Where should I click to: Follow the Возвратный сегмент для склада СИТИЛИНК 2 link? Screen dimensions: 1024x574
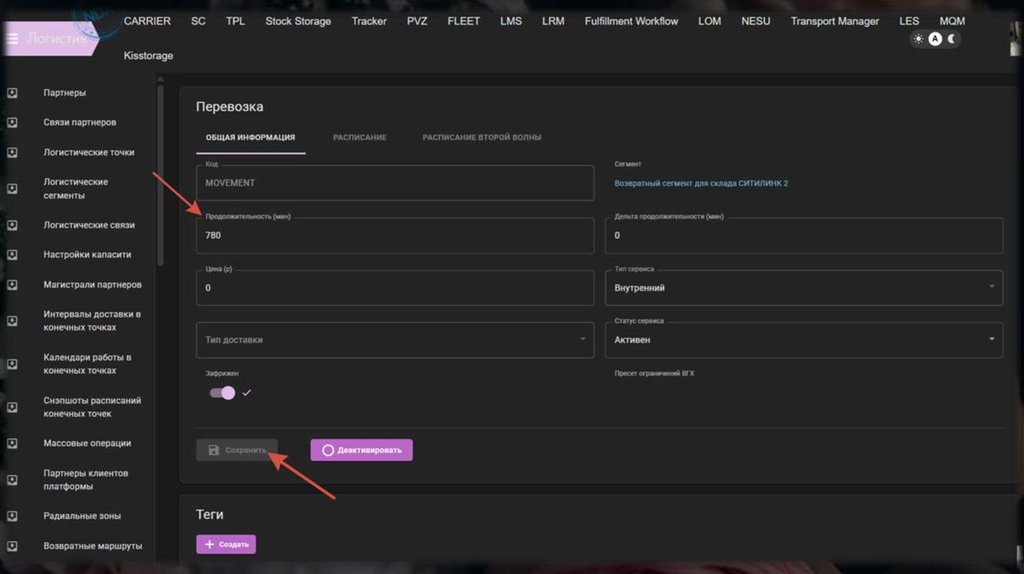point(701,183)
